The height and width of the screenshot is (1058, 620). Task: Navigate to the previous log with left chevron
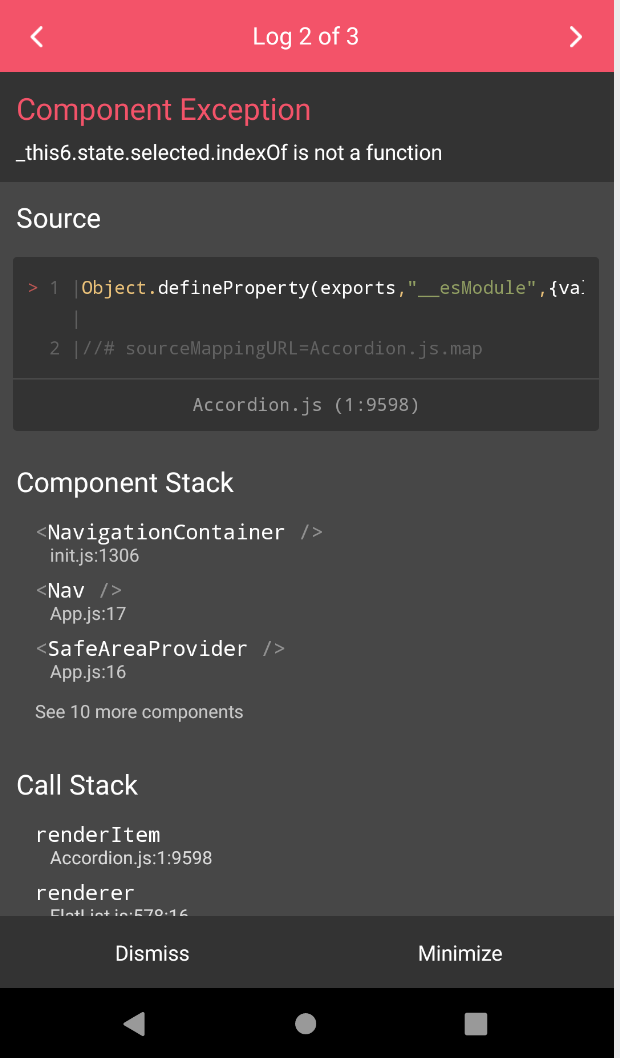[x=36, y=36]
